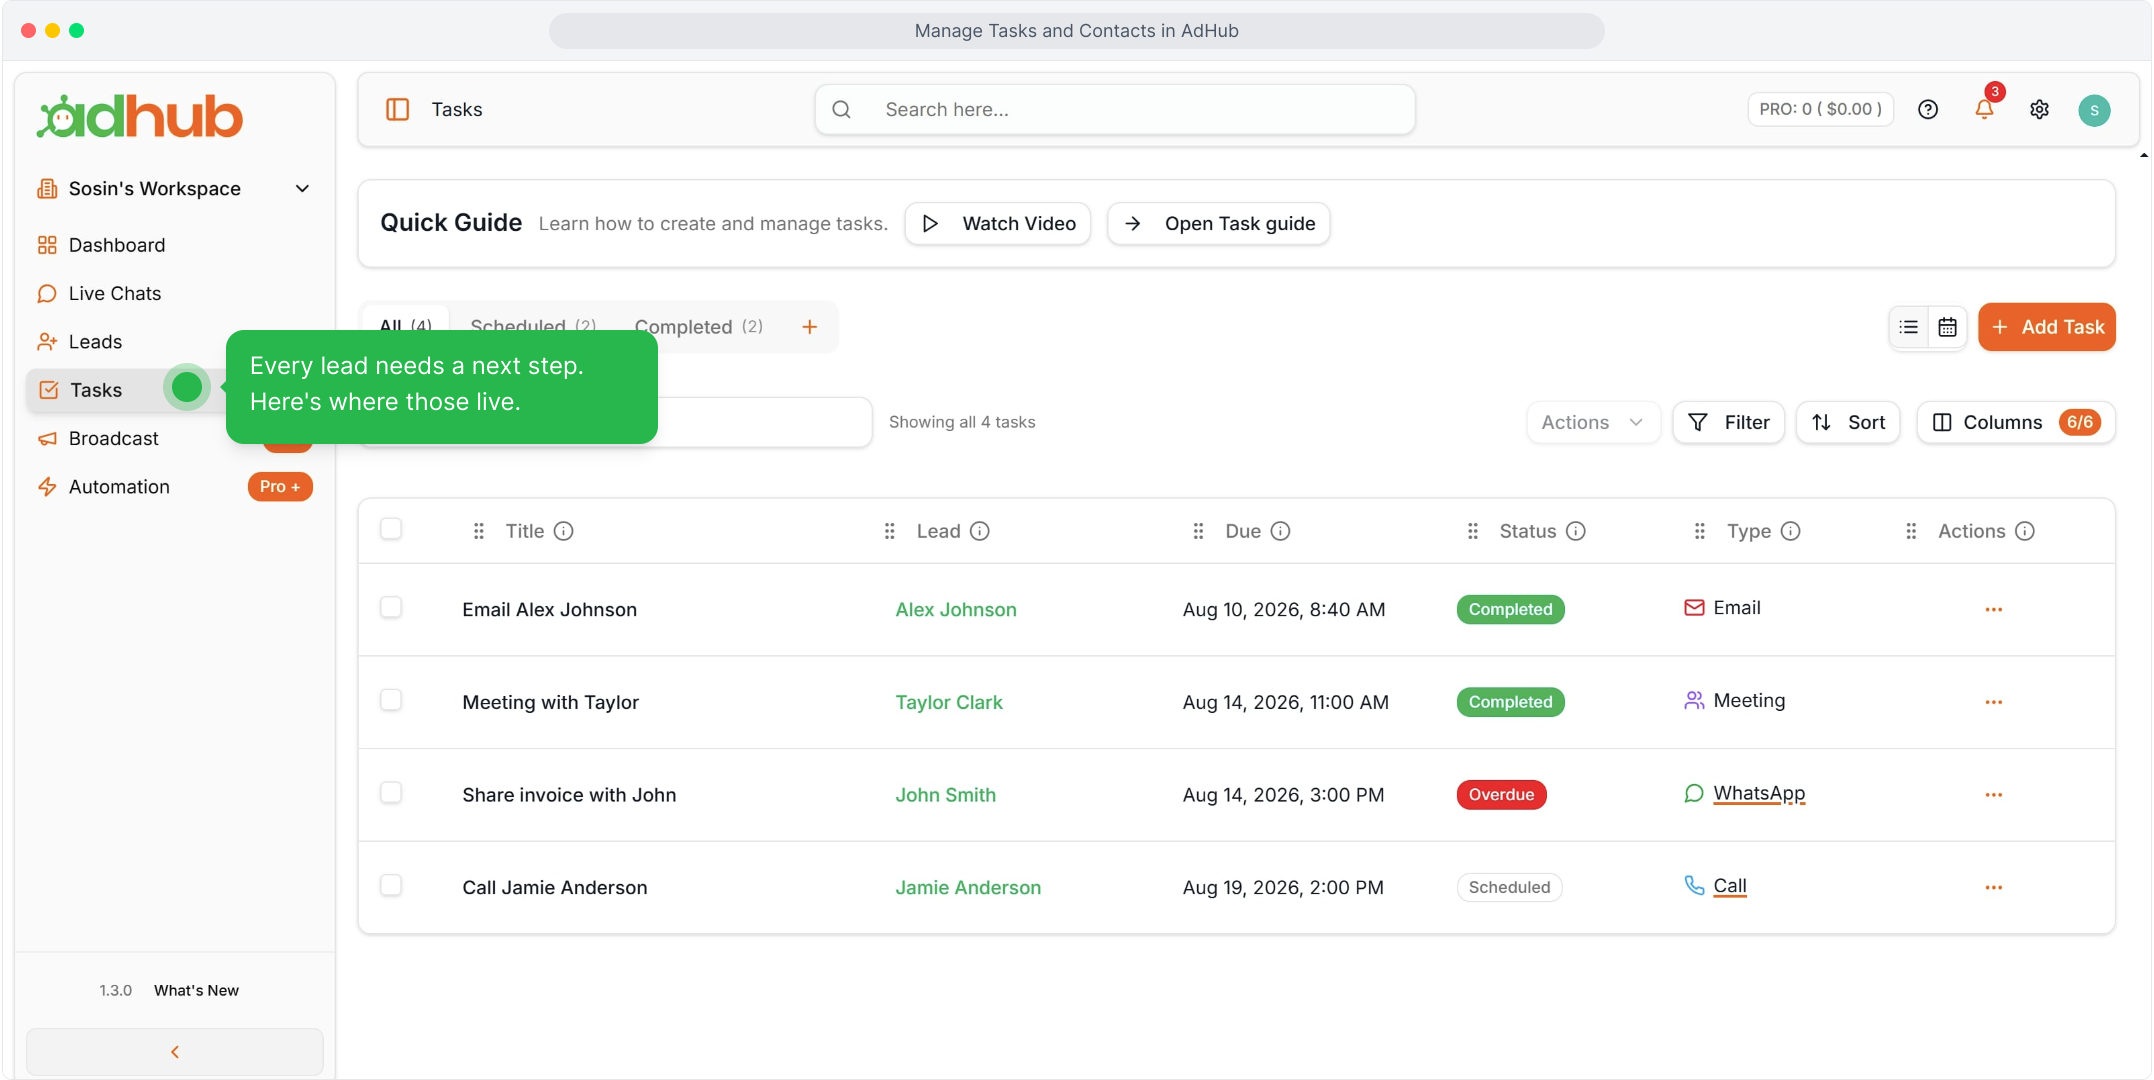
Task: Click the Watch Video button
Action: point(998,224)
